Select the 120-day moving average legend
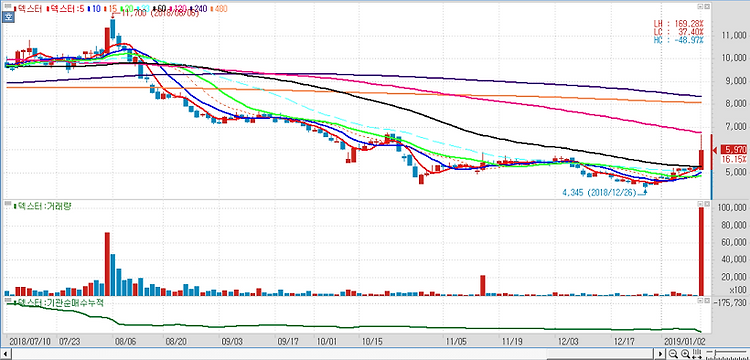 pyautogui.click(x=178, y=9)
